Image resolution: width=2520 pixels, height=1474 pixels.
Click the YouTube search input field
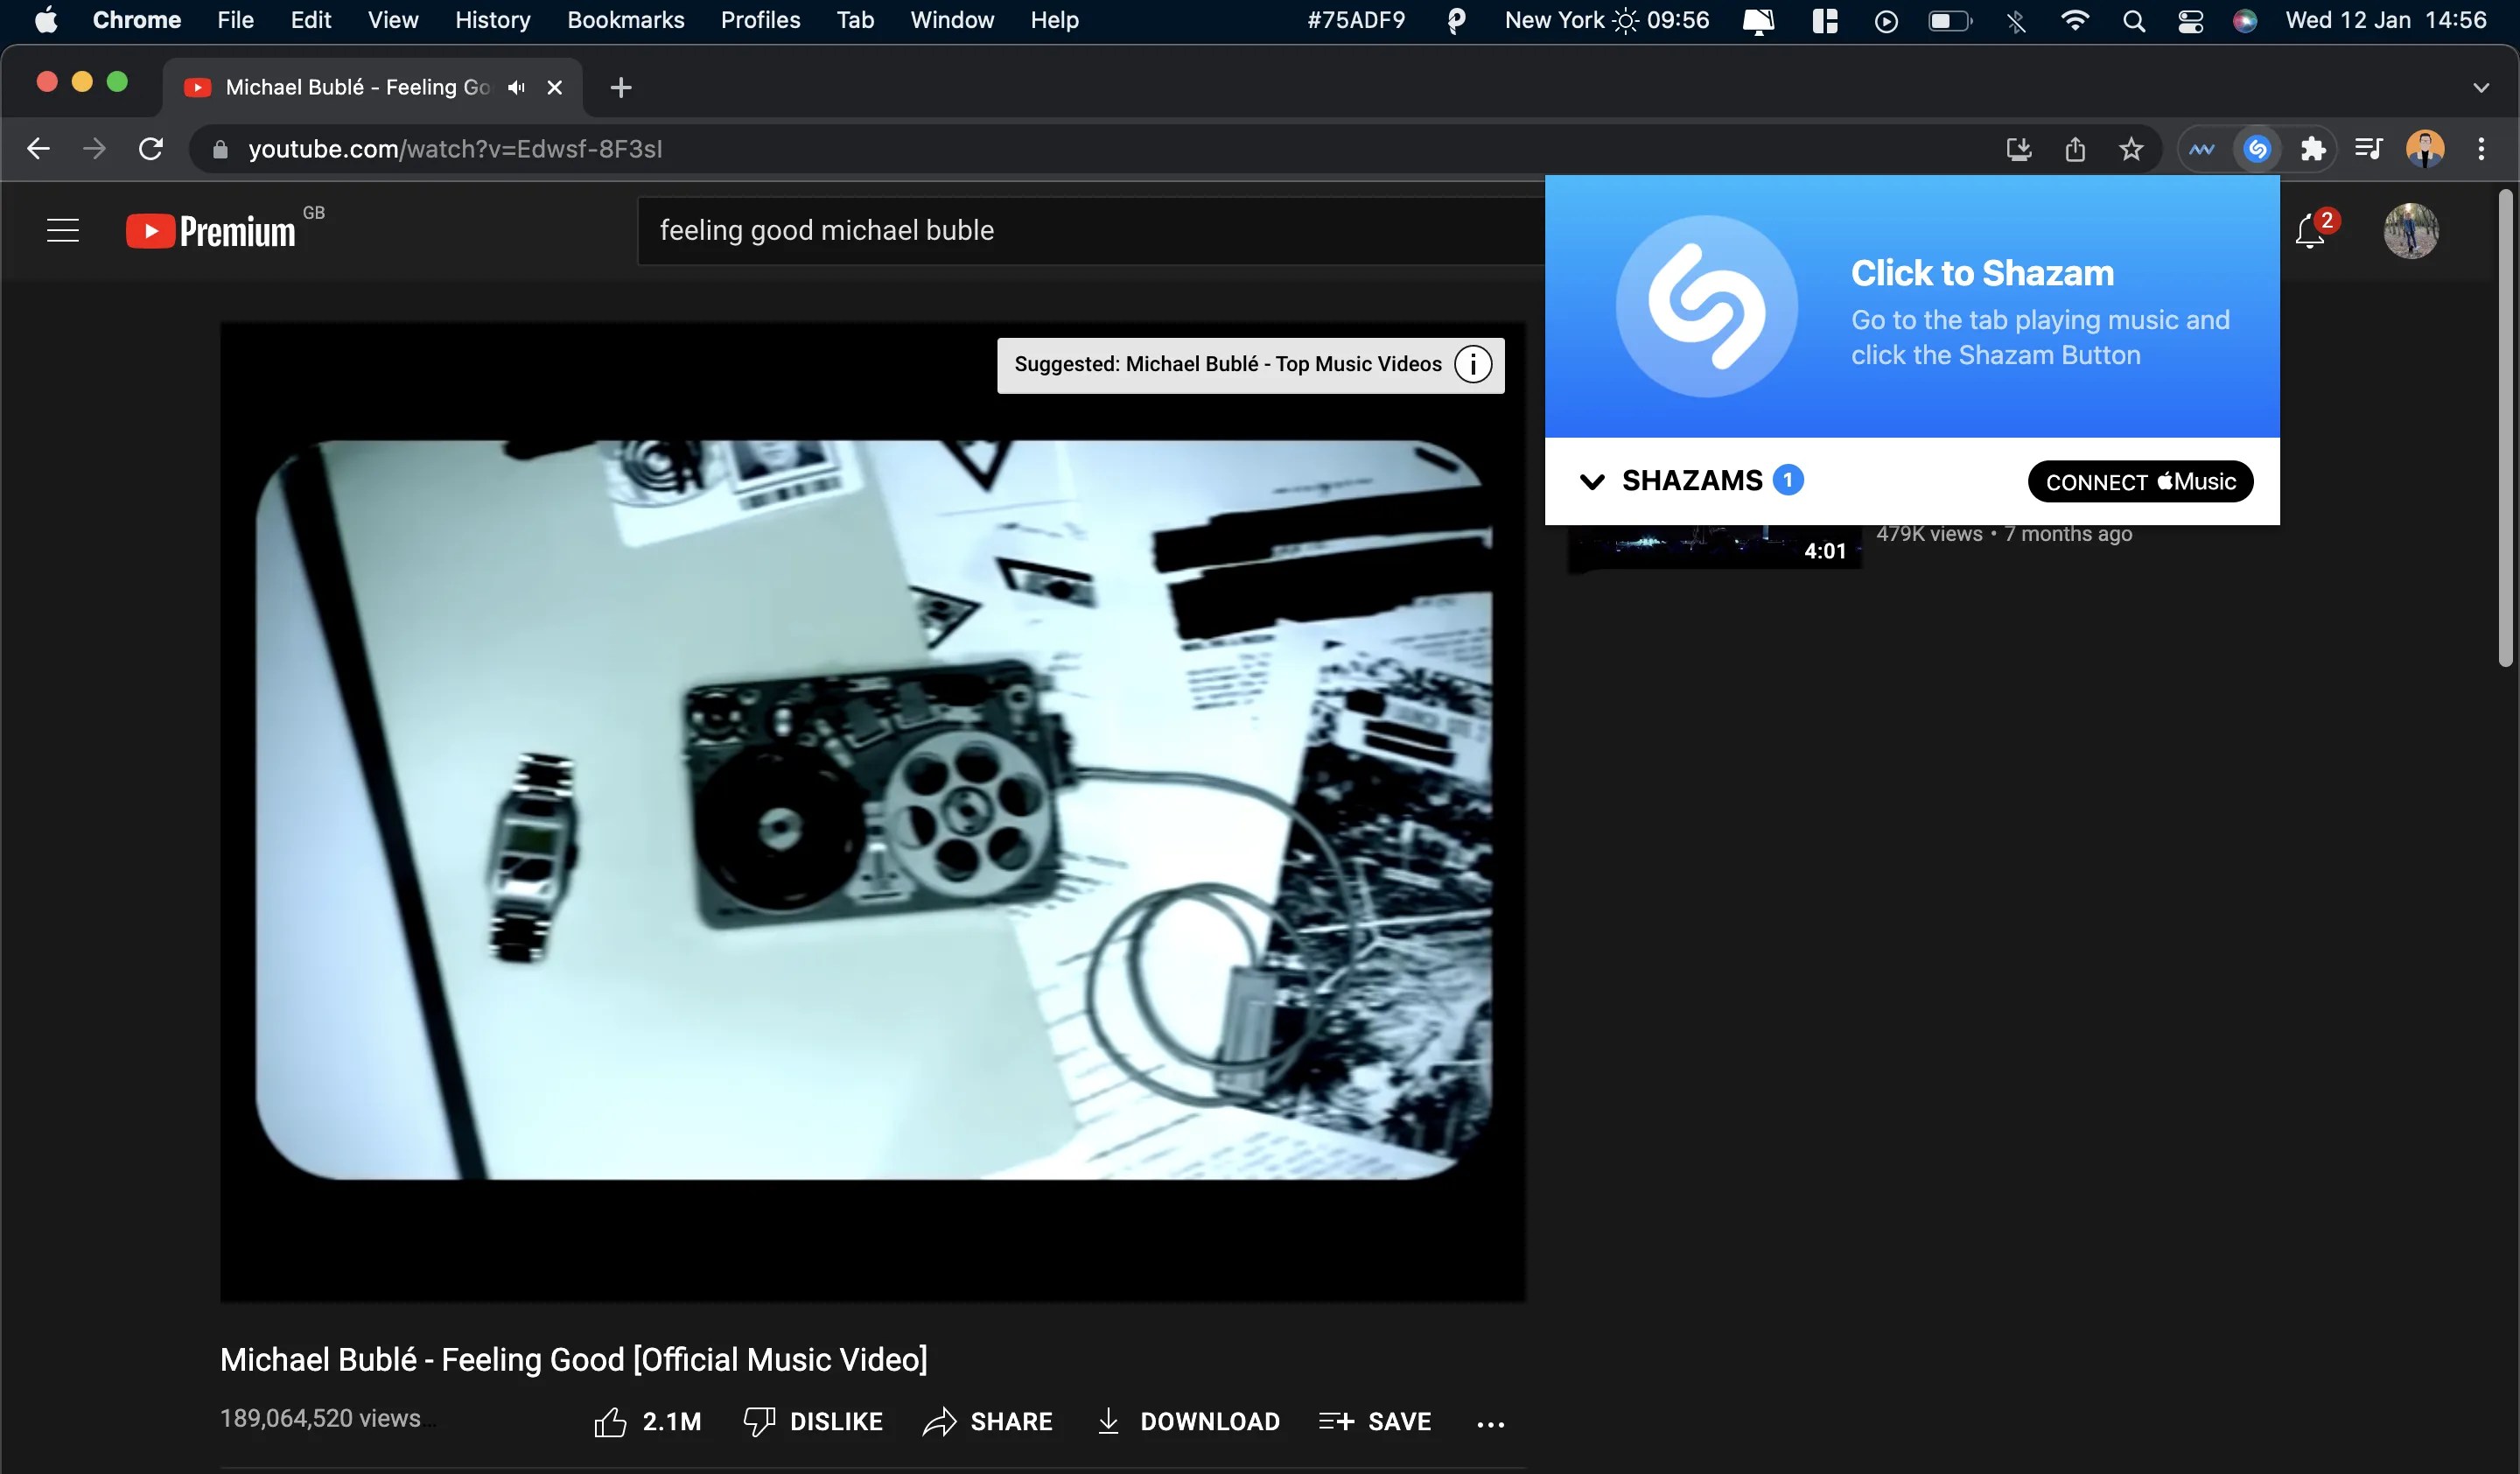pos(1000,230)
